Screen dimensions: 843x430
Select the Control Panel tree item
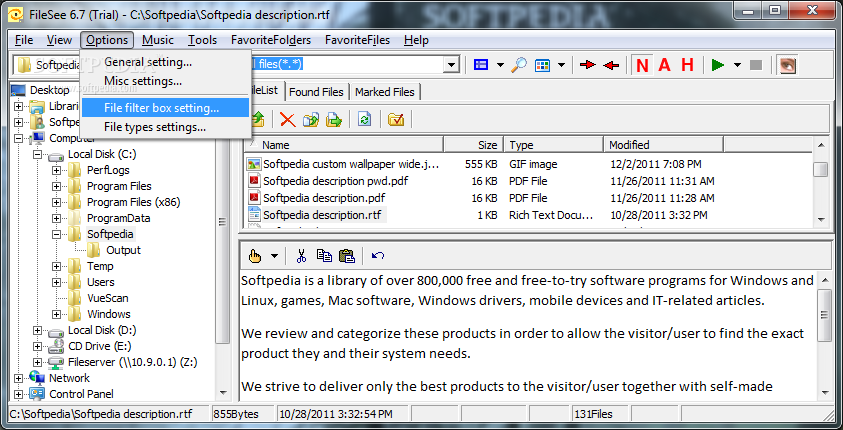pyautogui.click(x=81, y=395)
